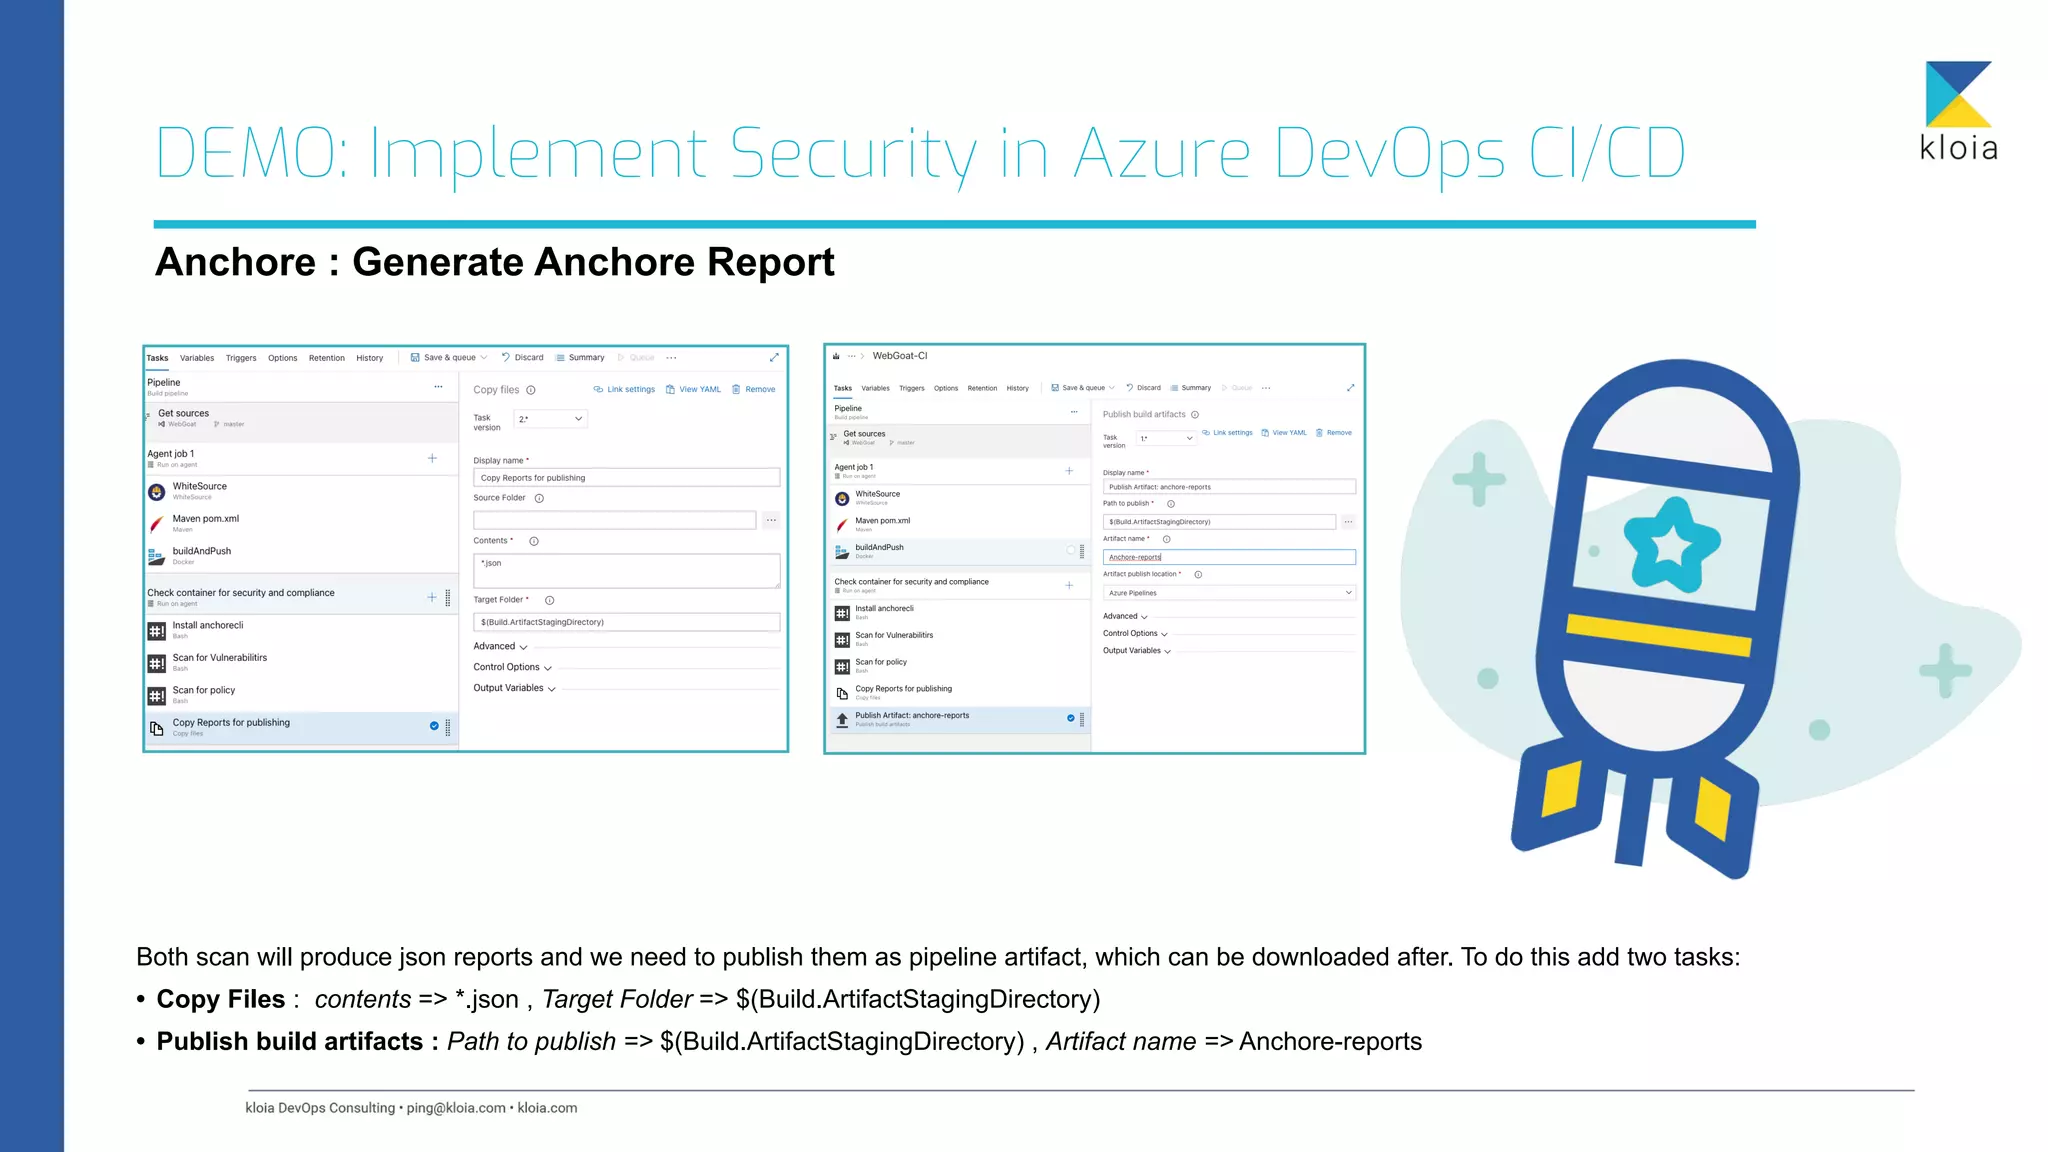Click View YAML in Copy files panel
The width and height of the screenshot is (2048, 1152).
tap(693, 390)
